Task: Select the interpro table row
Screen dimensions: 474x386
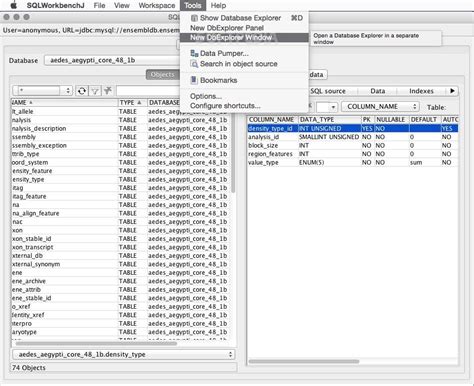Action: (122, 323)
